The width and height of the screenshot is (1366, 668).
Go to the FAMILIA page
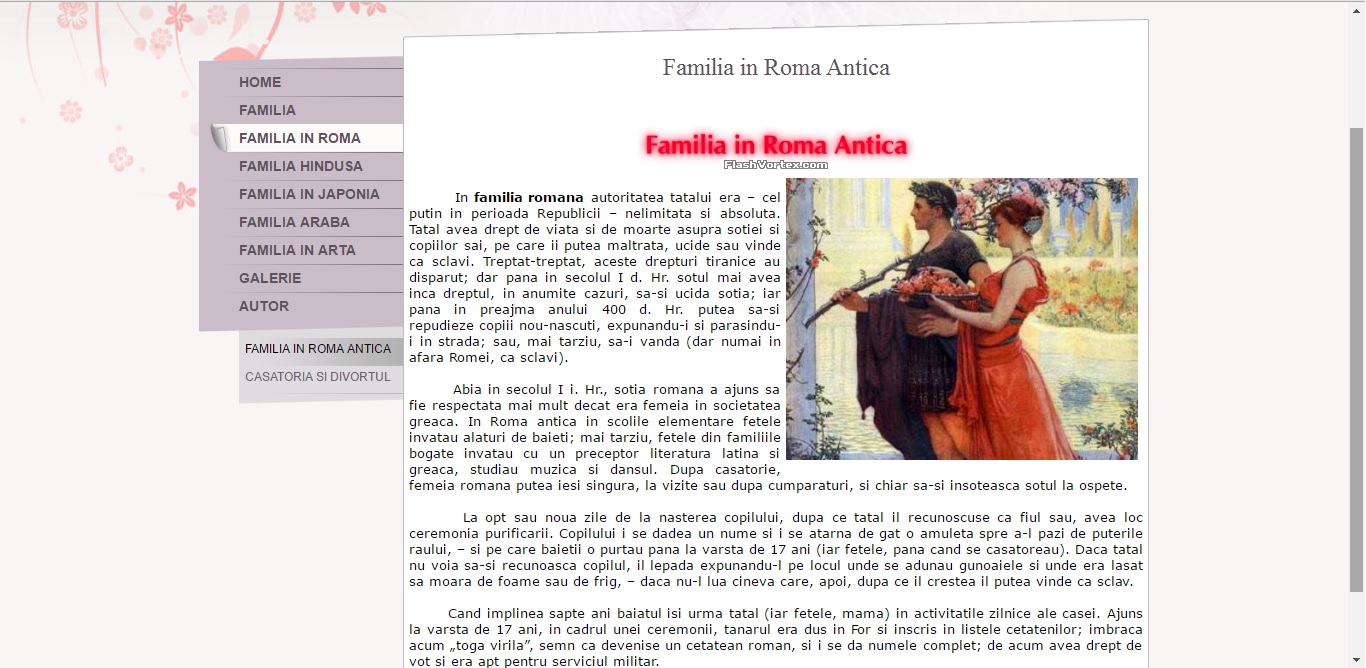[x=267, y=110]
